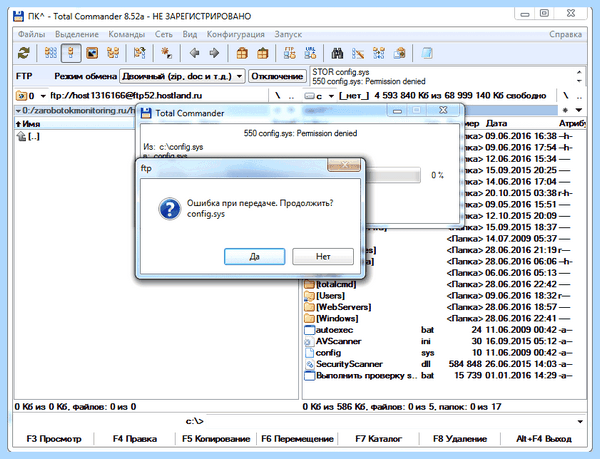This screenshot has height=459, width=600.
Task: Confirm with the Да button
Action: pos(254,256)
